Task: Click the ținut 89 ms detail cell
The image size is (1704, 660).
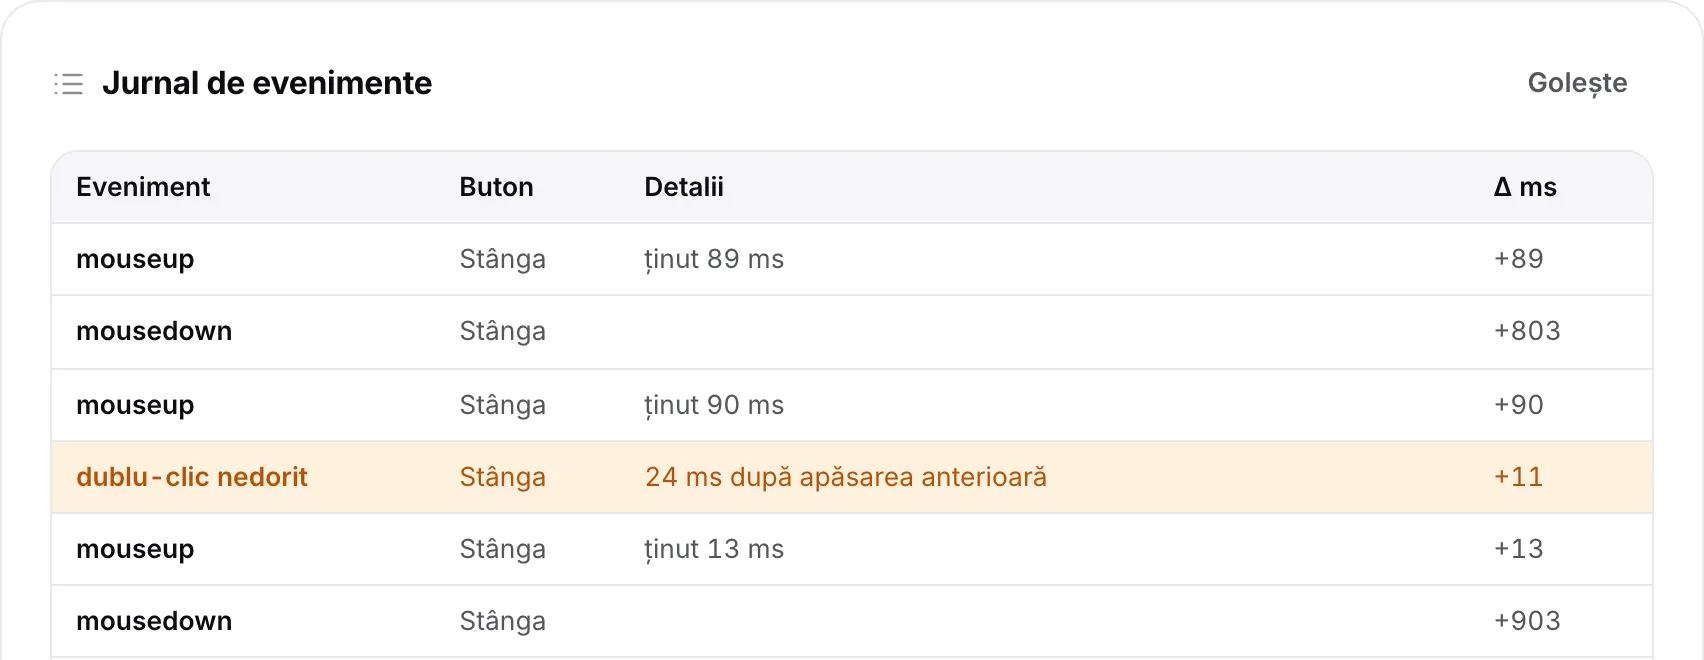Action: (x=714, y=259)
